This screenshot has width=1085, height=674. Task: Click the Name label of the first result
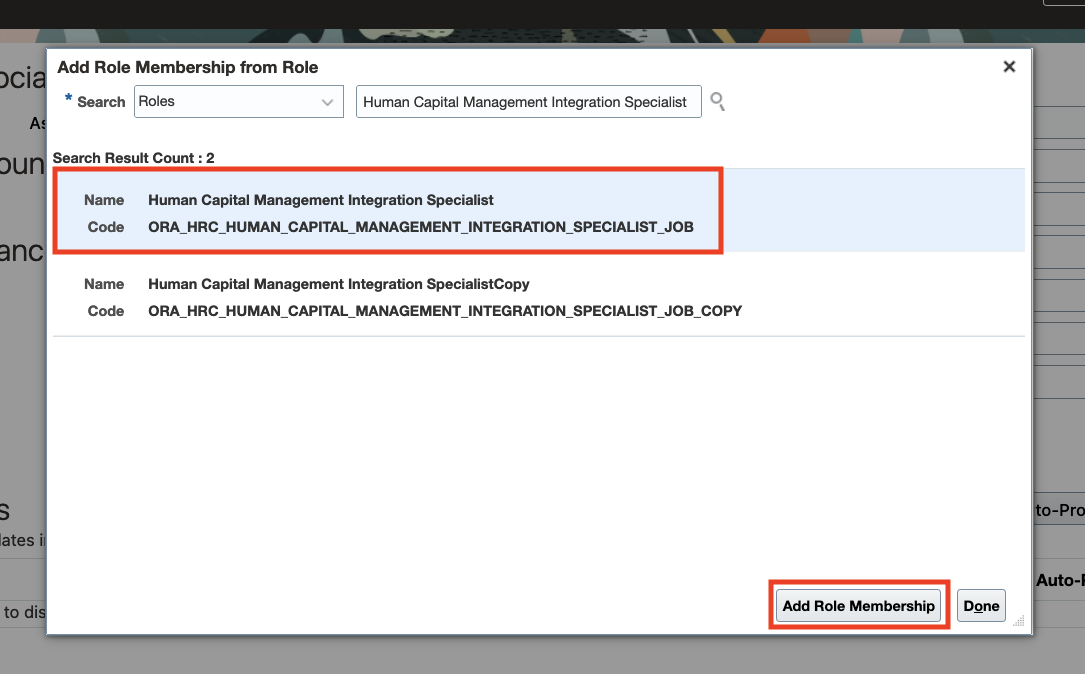104,200
